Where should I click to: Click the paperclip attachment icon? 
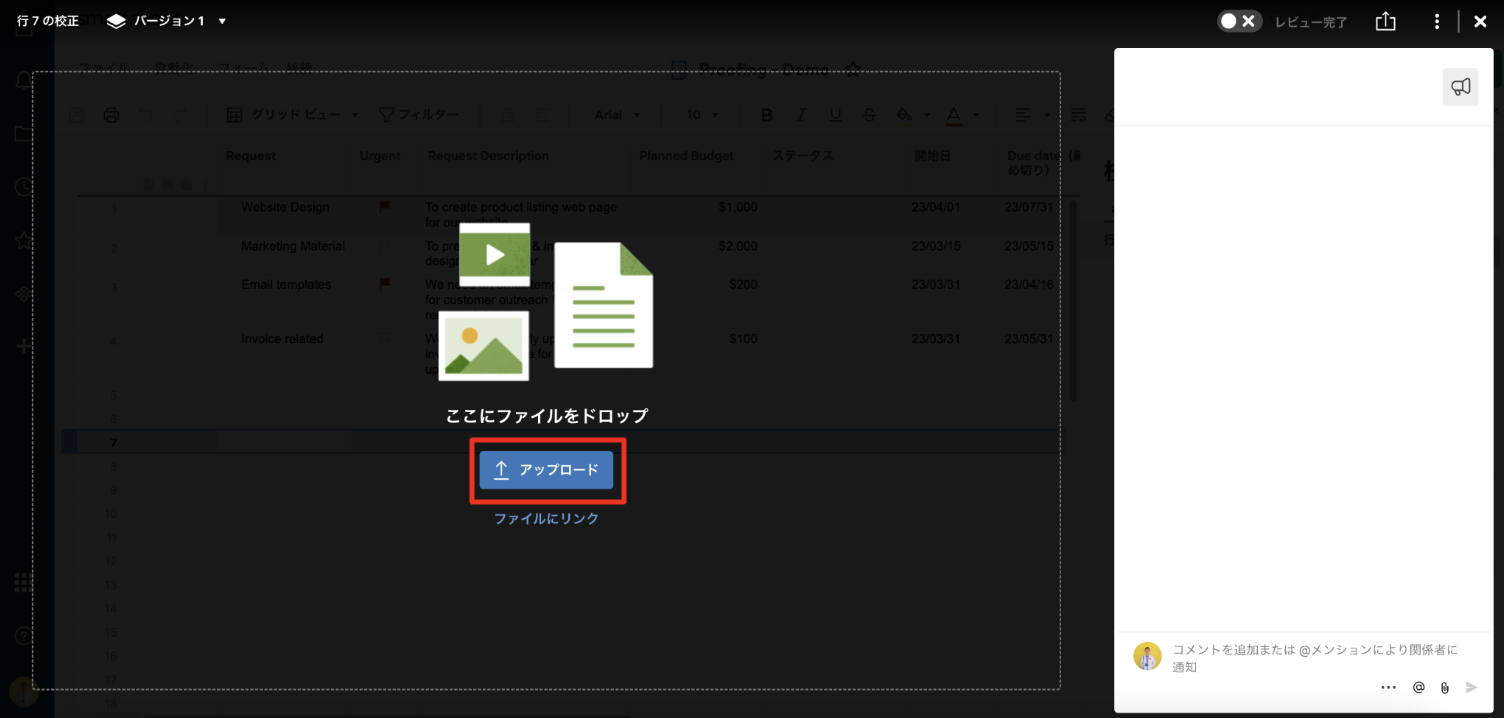1444,688
